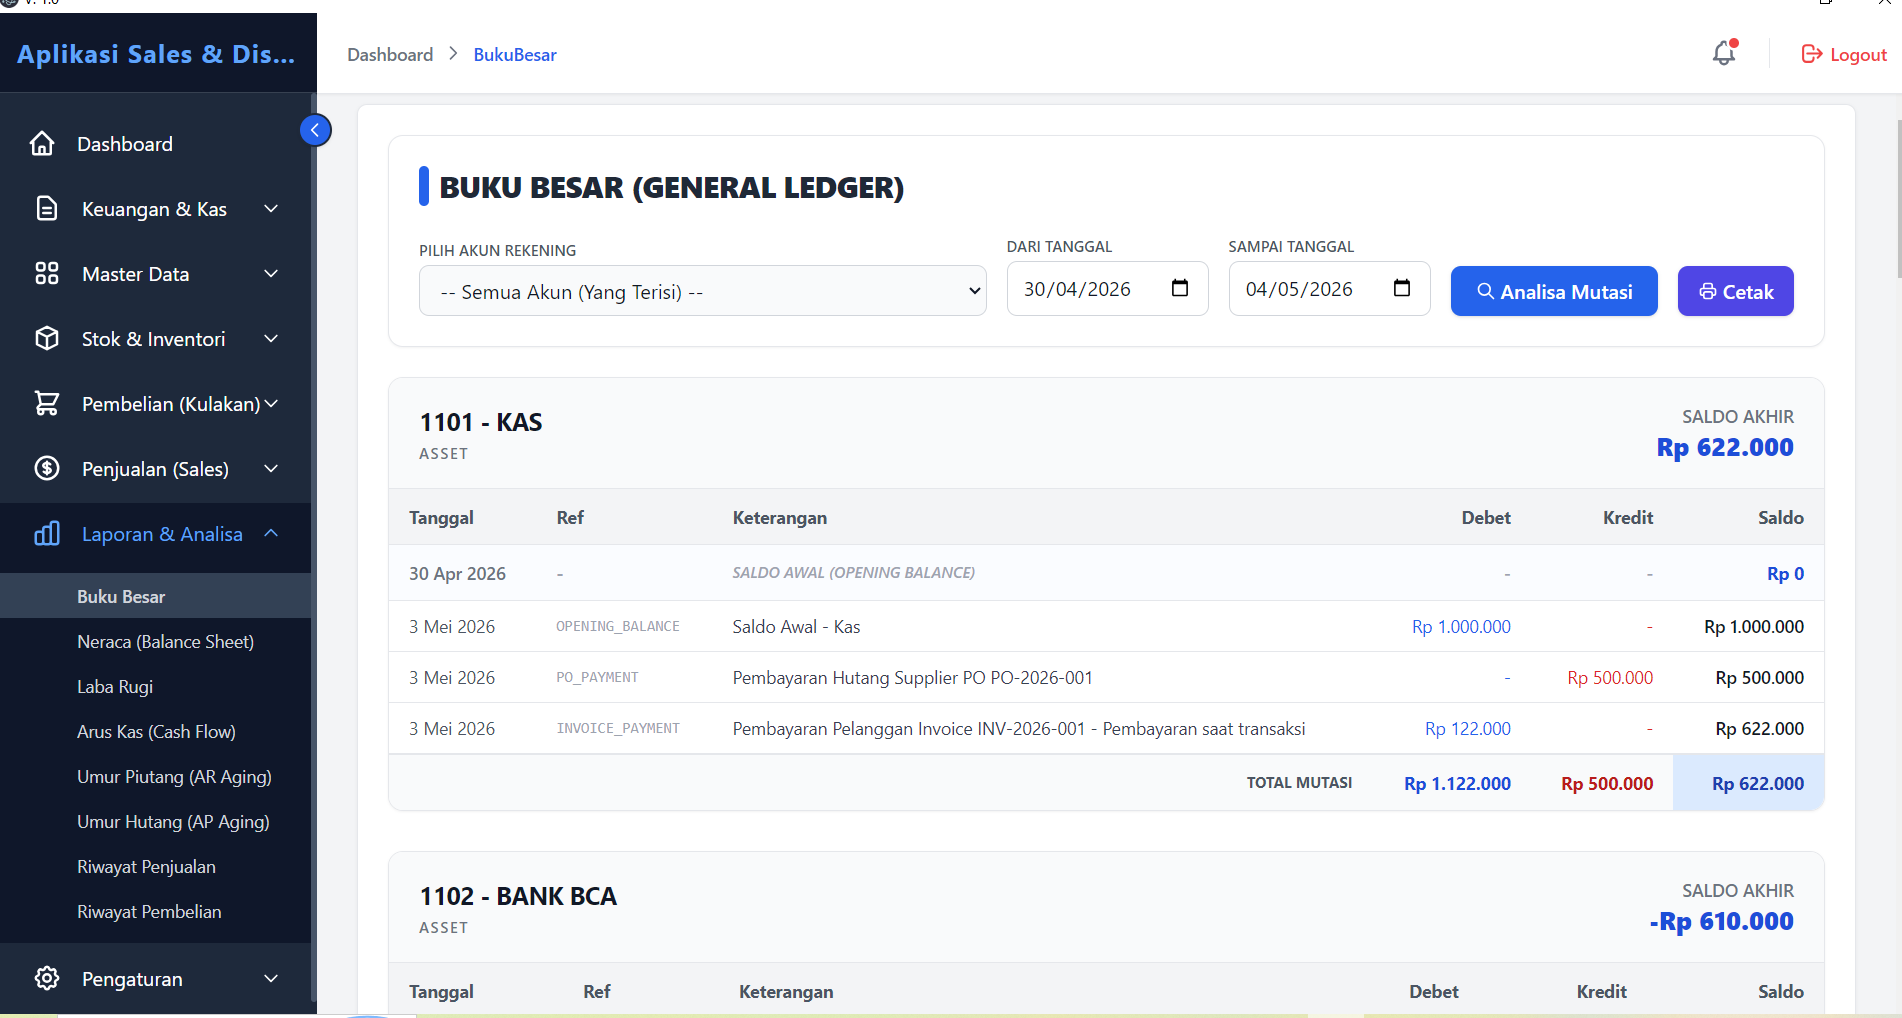Screen dimensions: 1902x1018
Task: Collapse the Laporan & Analisa chevron
Action: coord(271,533)
